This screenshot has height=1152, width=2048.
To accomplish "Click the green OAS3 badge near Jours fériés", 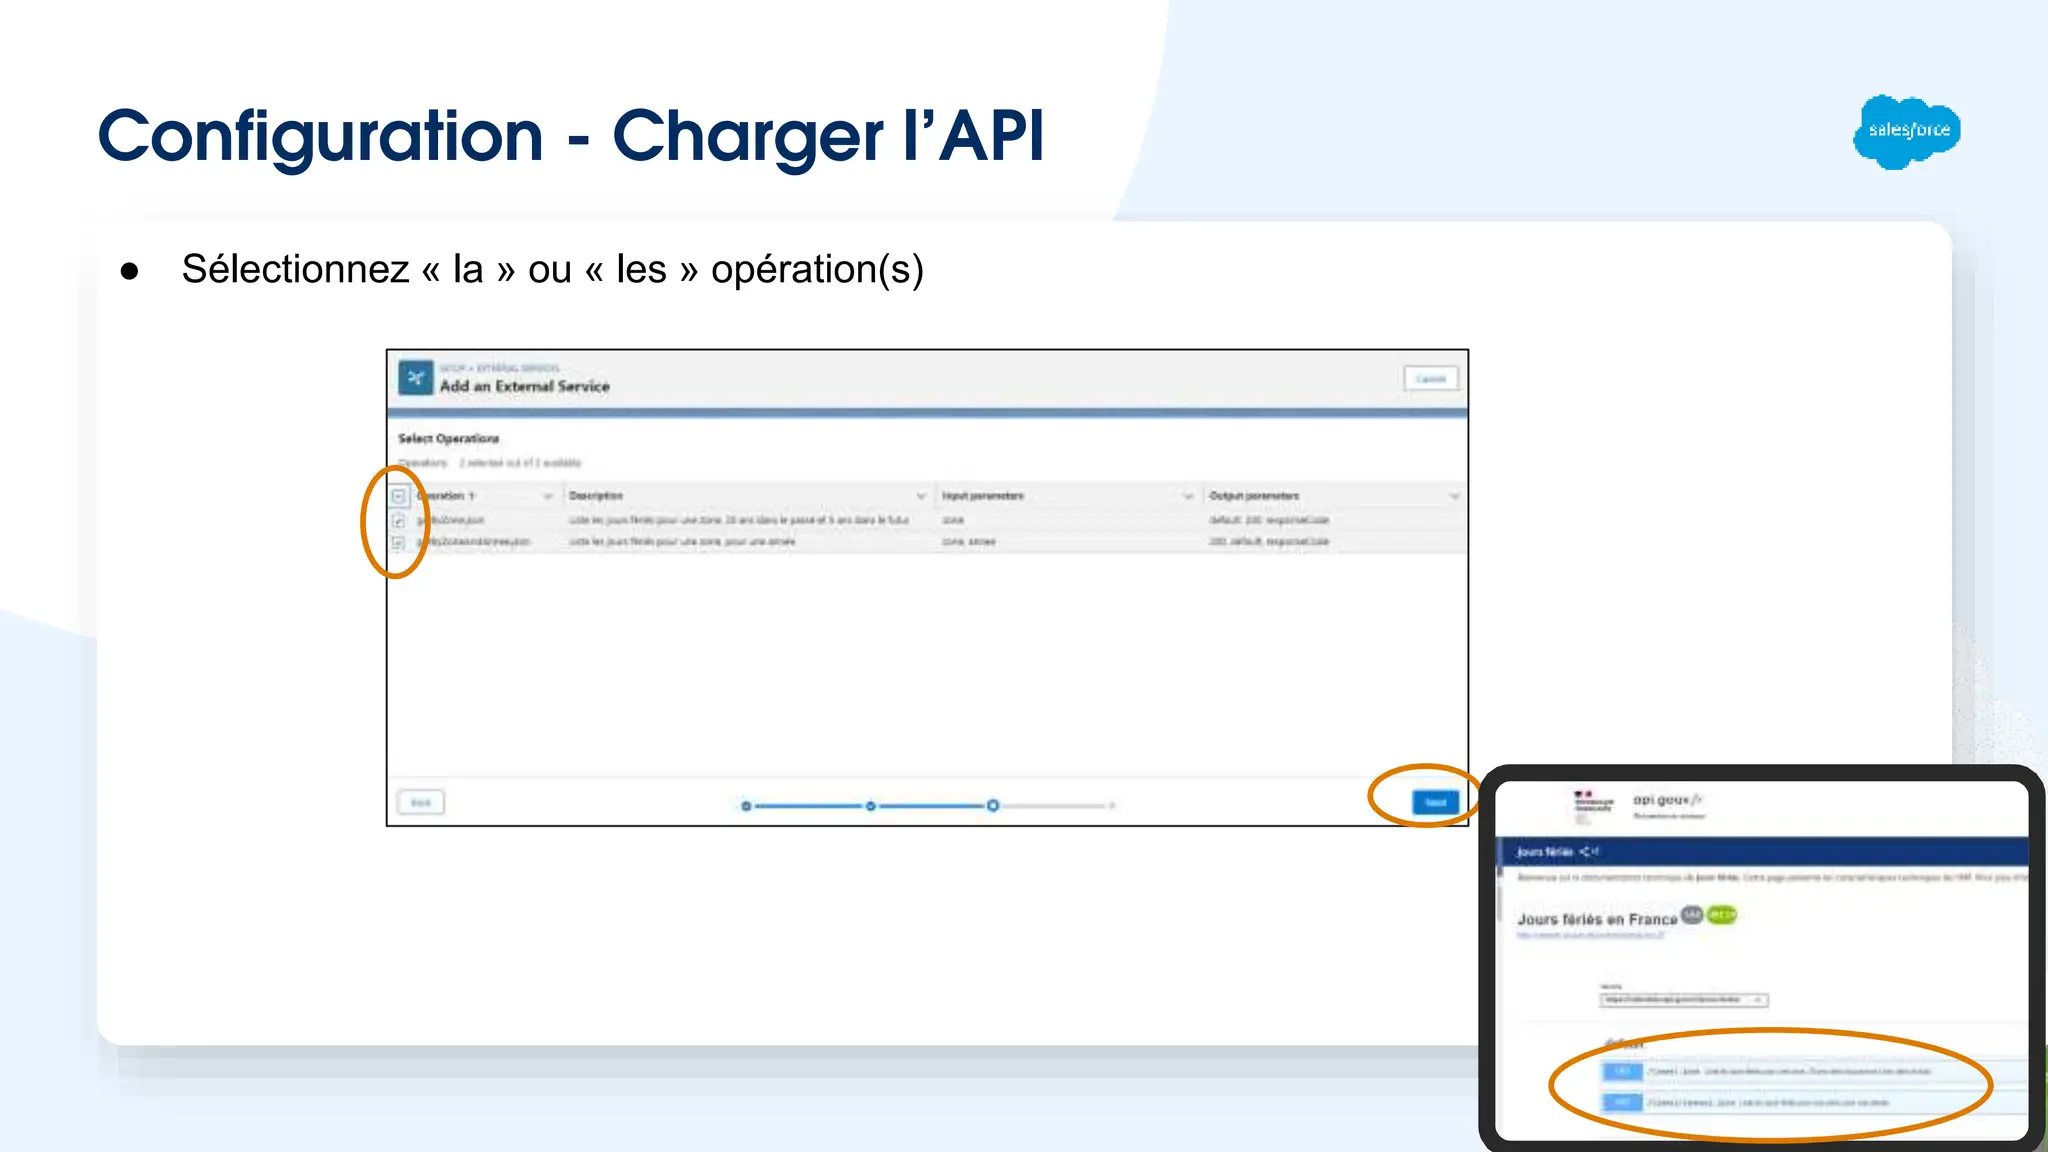I will pos(1722,914).
